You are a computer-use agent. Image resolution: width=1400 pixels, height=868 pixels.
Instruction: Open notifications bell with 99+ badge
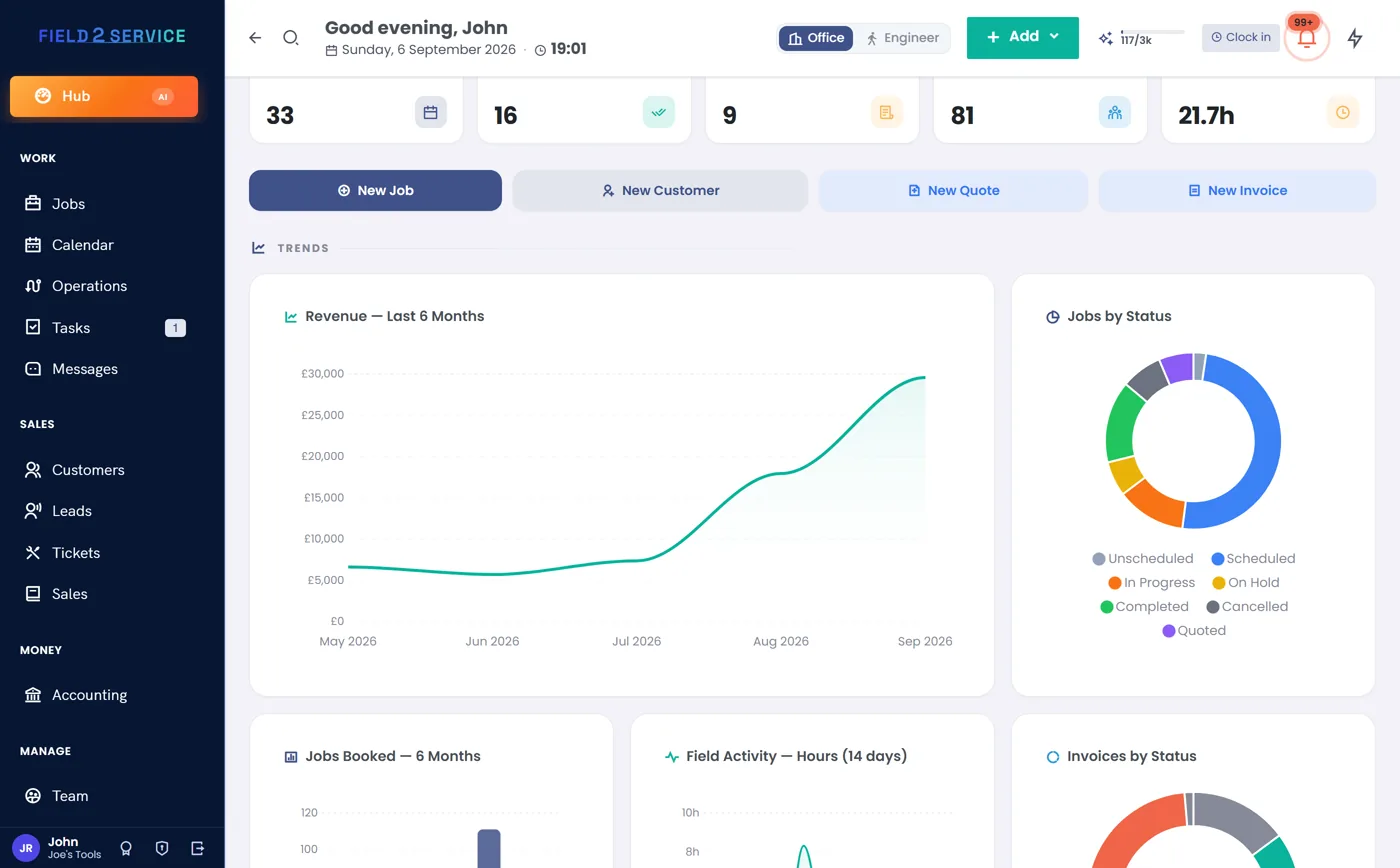click(x=1307, y=39)
